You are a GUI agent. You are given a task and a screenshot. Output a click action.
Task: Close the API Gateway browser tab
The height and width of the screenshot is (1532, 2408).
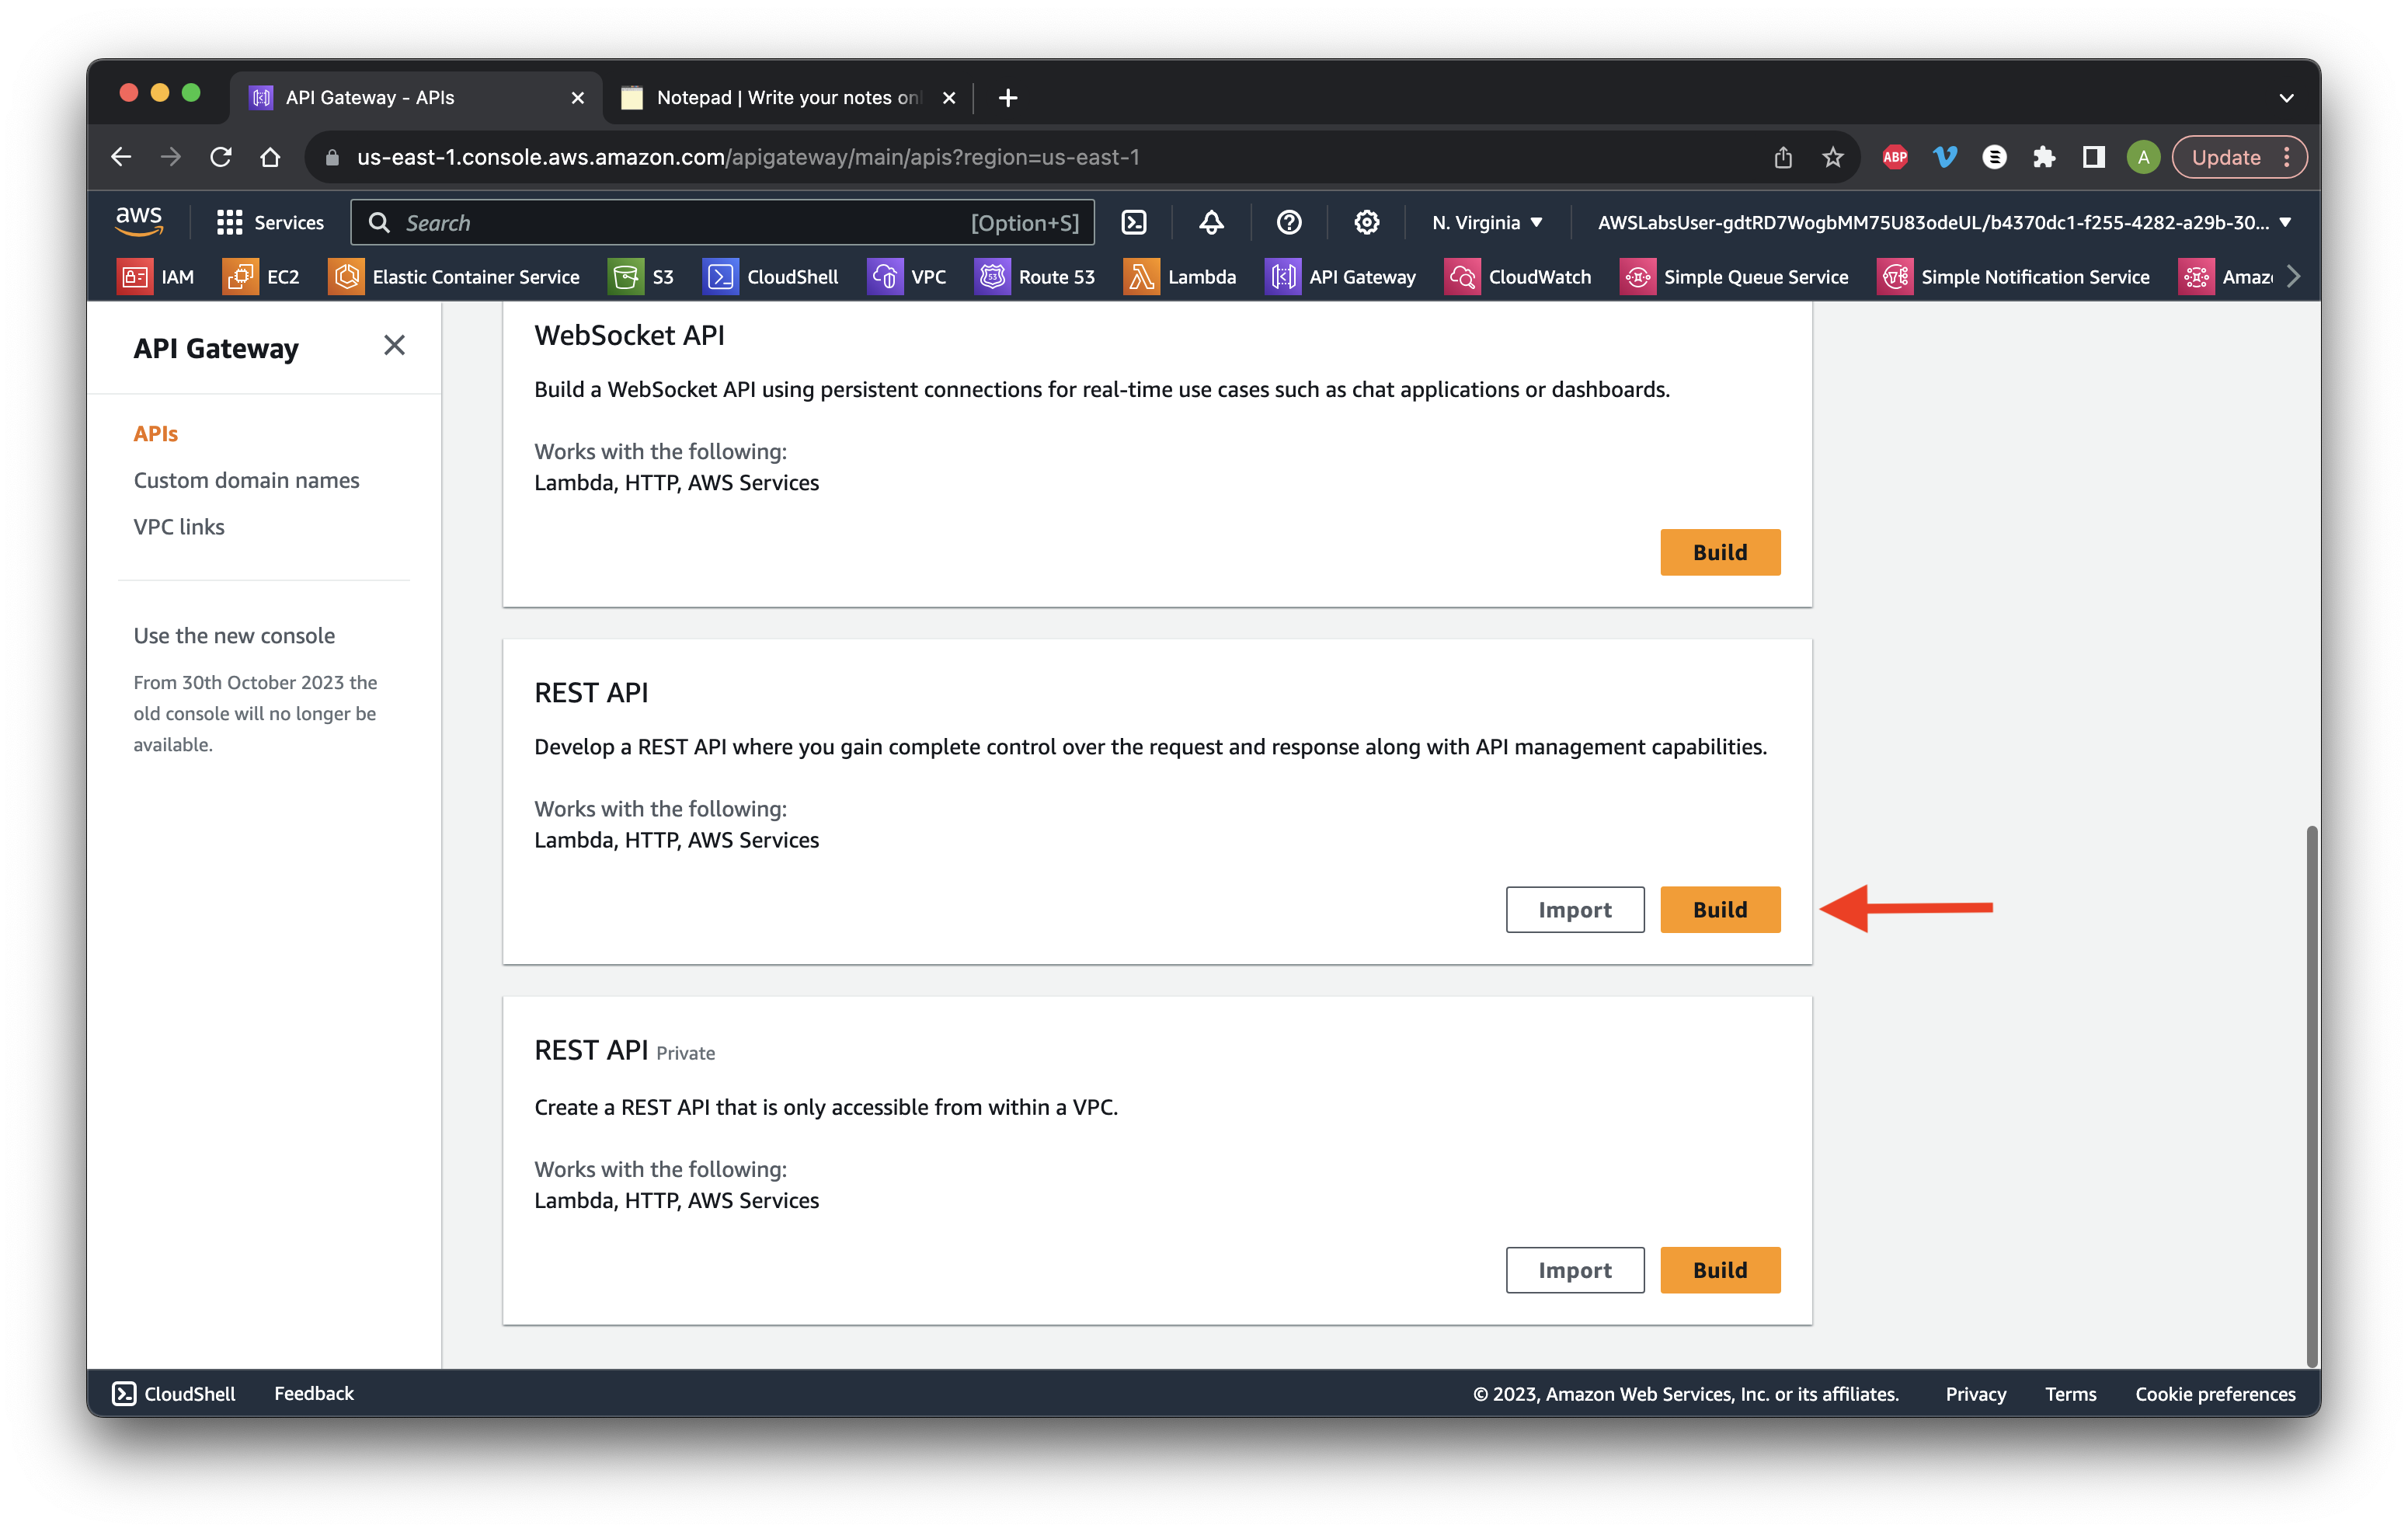coord(577,97)
